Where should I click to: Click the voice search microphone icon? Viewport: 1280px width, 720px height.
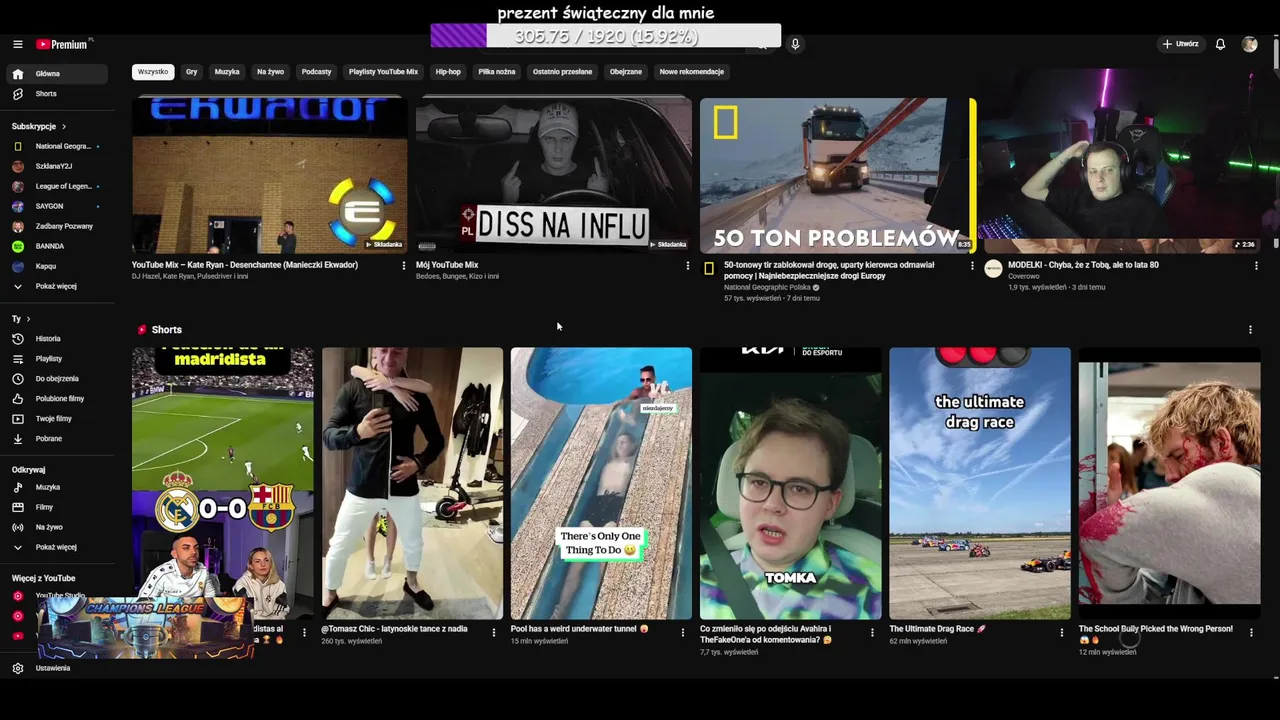795,44
